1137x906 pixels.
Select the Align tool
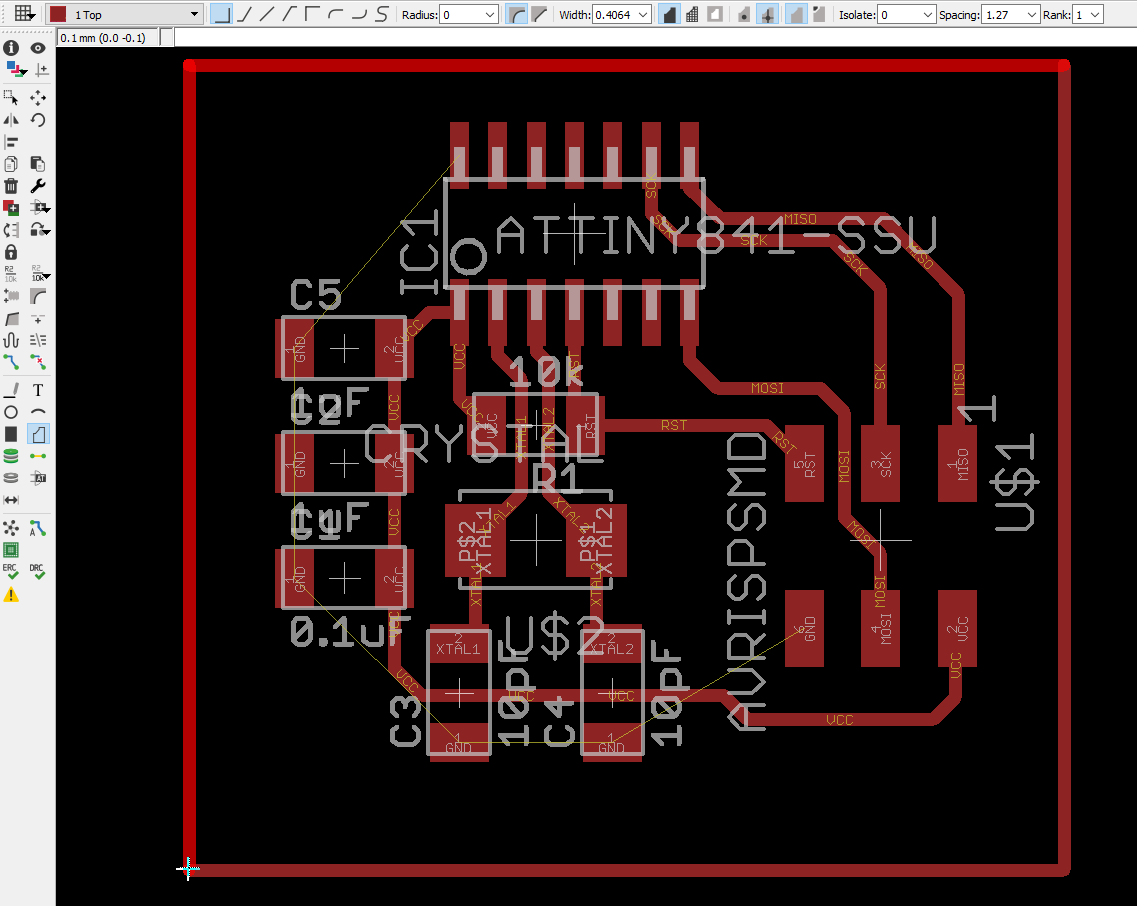coord(11,142)
